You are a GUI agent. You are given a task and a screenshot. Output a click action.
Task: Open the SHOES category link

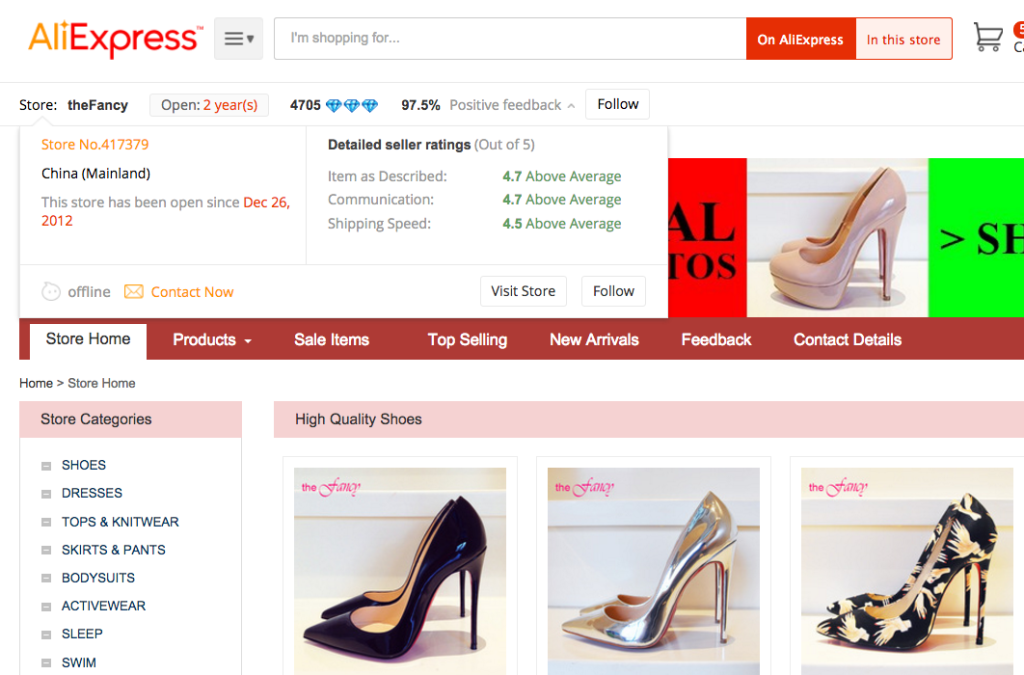[84, 465]
